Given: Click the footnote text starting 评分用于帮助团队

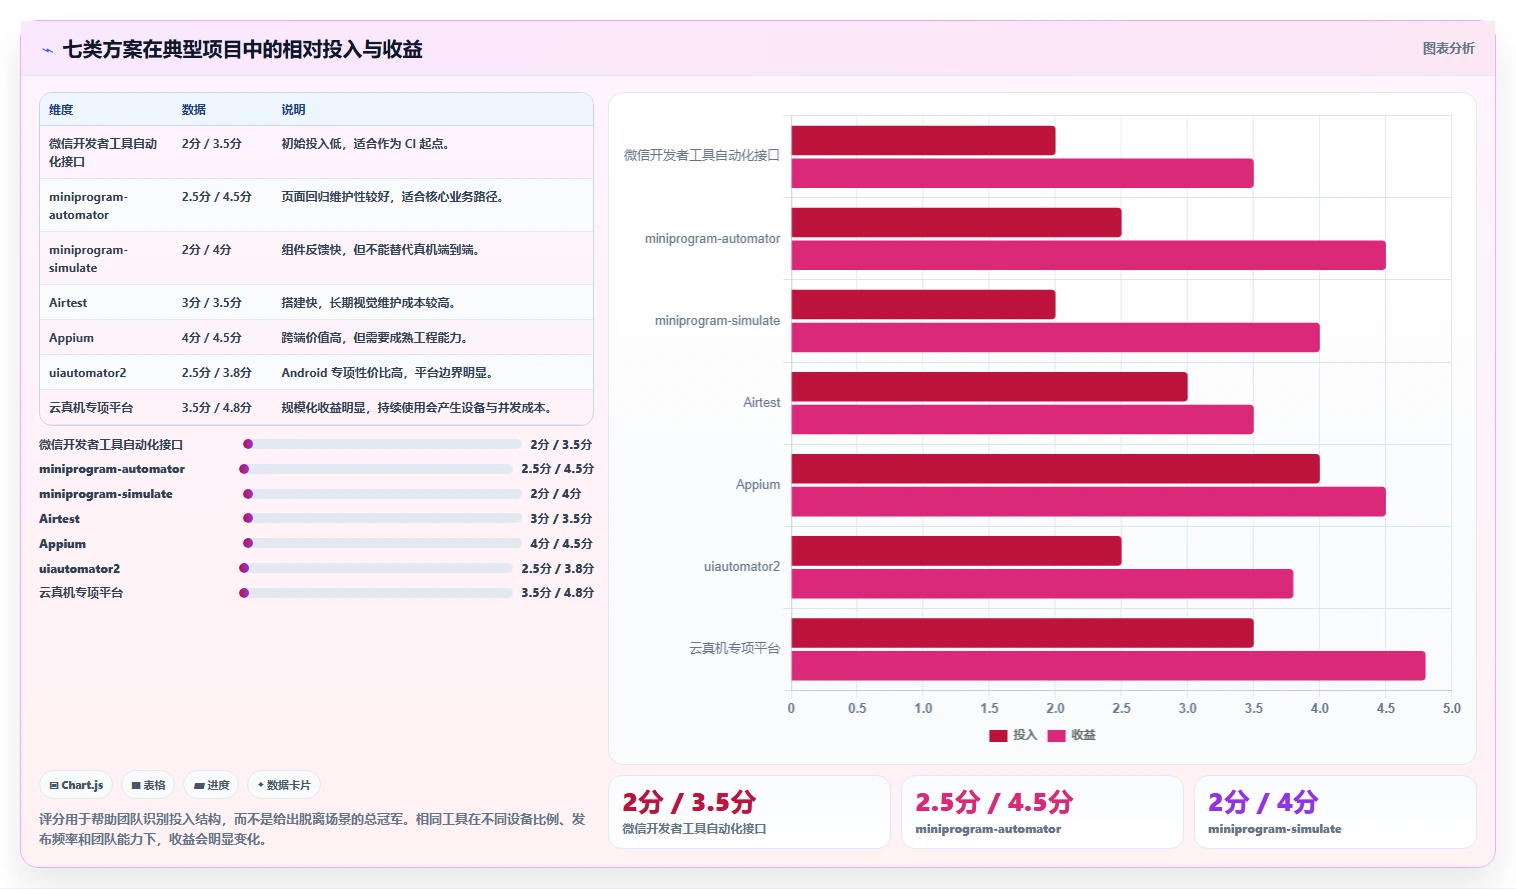Looking at the screenshot, I should tap(312, 829).
